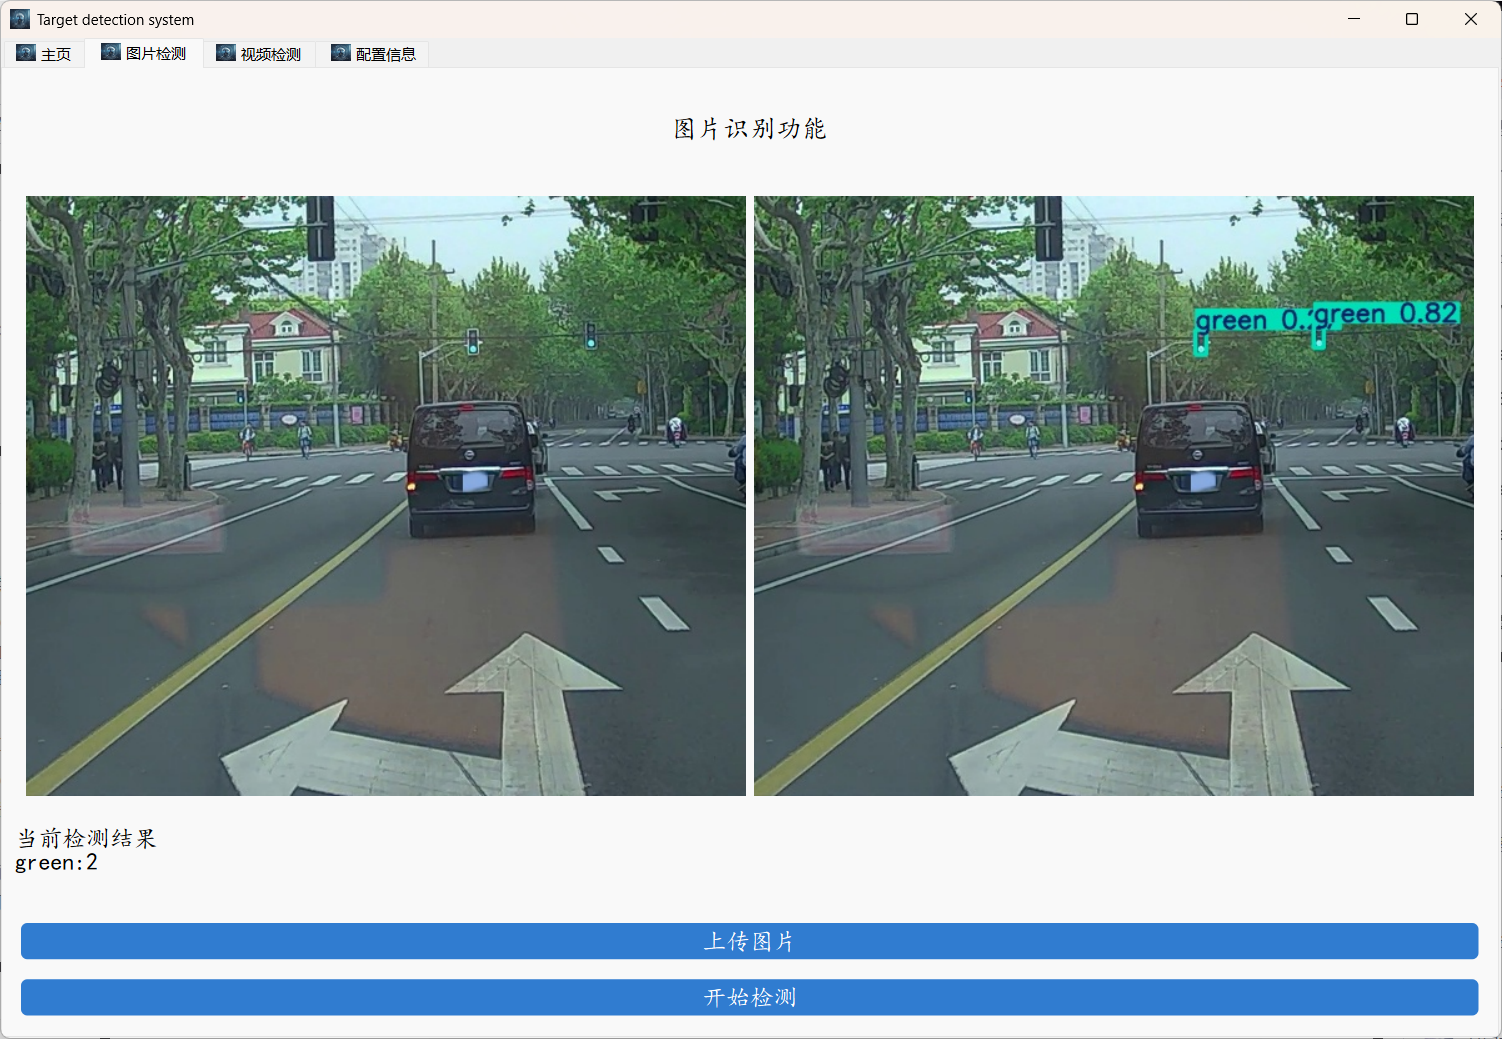Viewport: 1502px width, 1039px height.
Task: Click the icon on the 主页 tab
Action: [26, 53]
